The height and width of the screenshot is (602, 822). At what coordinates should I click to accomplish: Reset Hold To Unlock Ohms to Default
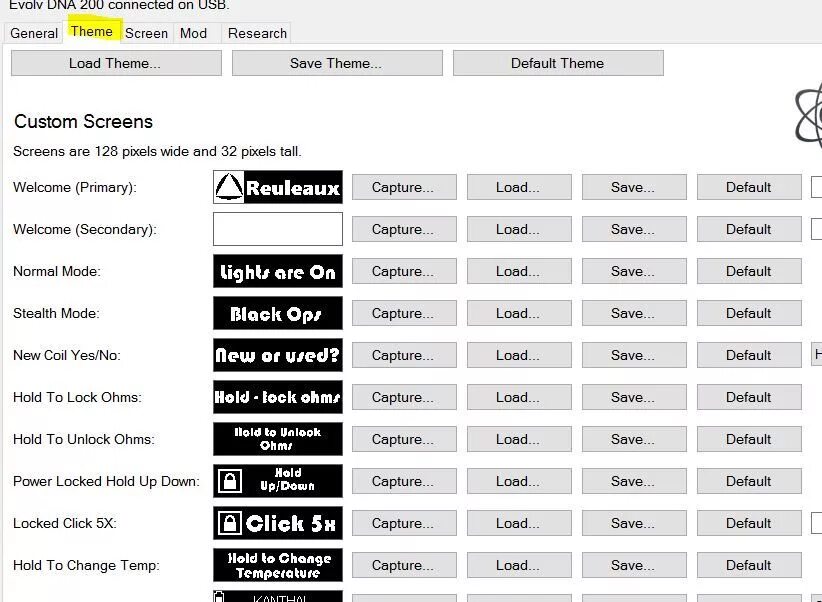(749, 439)
